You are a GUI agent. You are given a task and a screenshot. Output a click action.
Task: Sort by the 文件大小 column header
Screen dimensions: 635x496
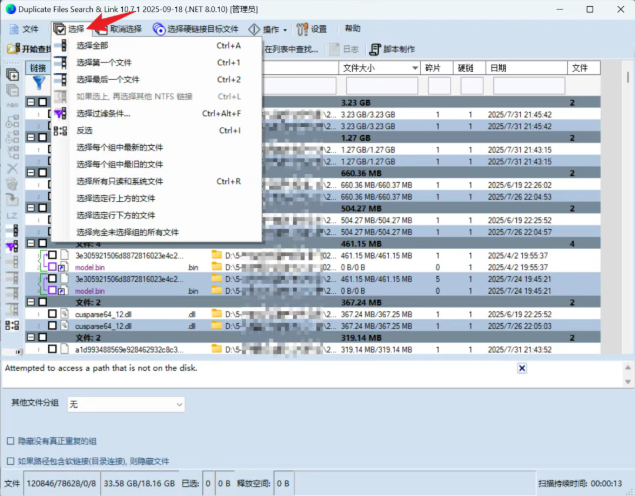click(378, 68)
